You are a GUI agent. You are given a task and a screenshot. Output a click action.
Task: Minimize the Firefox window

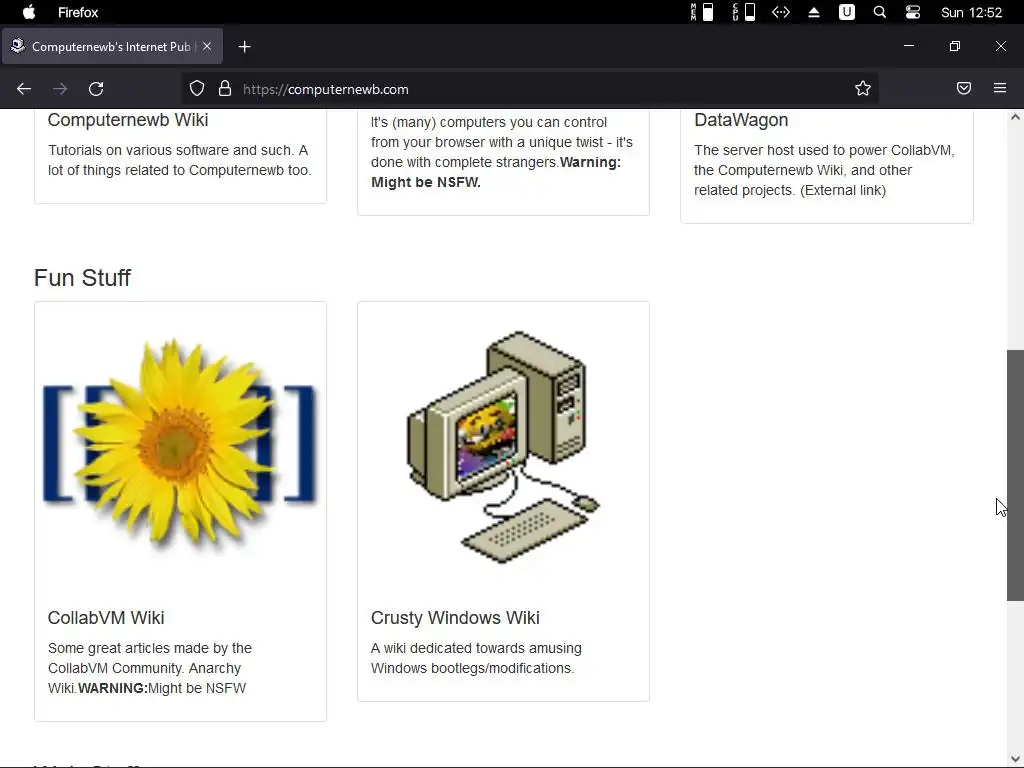[x=908, y=46]
